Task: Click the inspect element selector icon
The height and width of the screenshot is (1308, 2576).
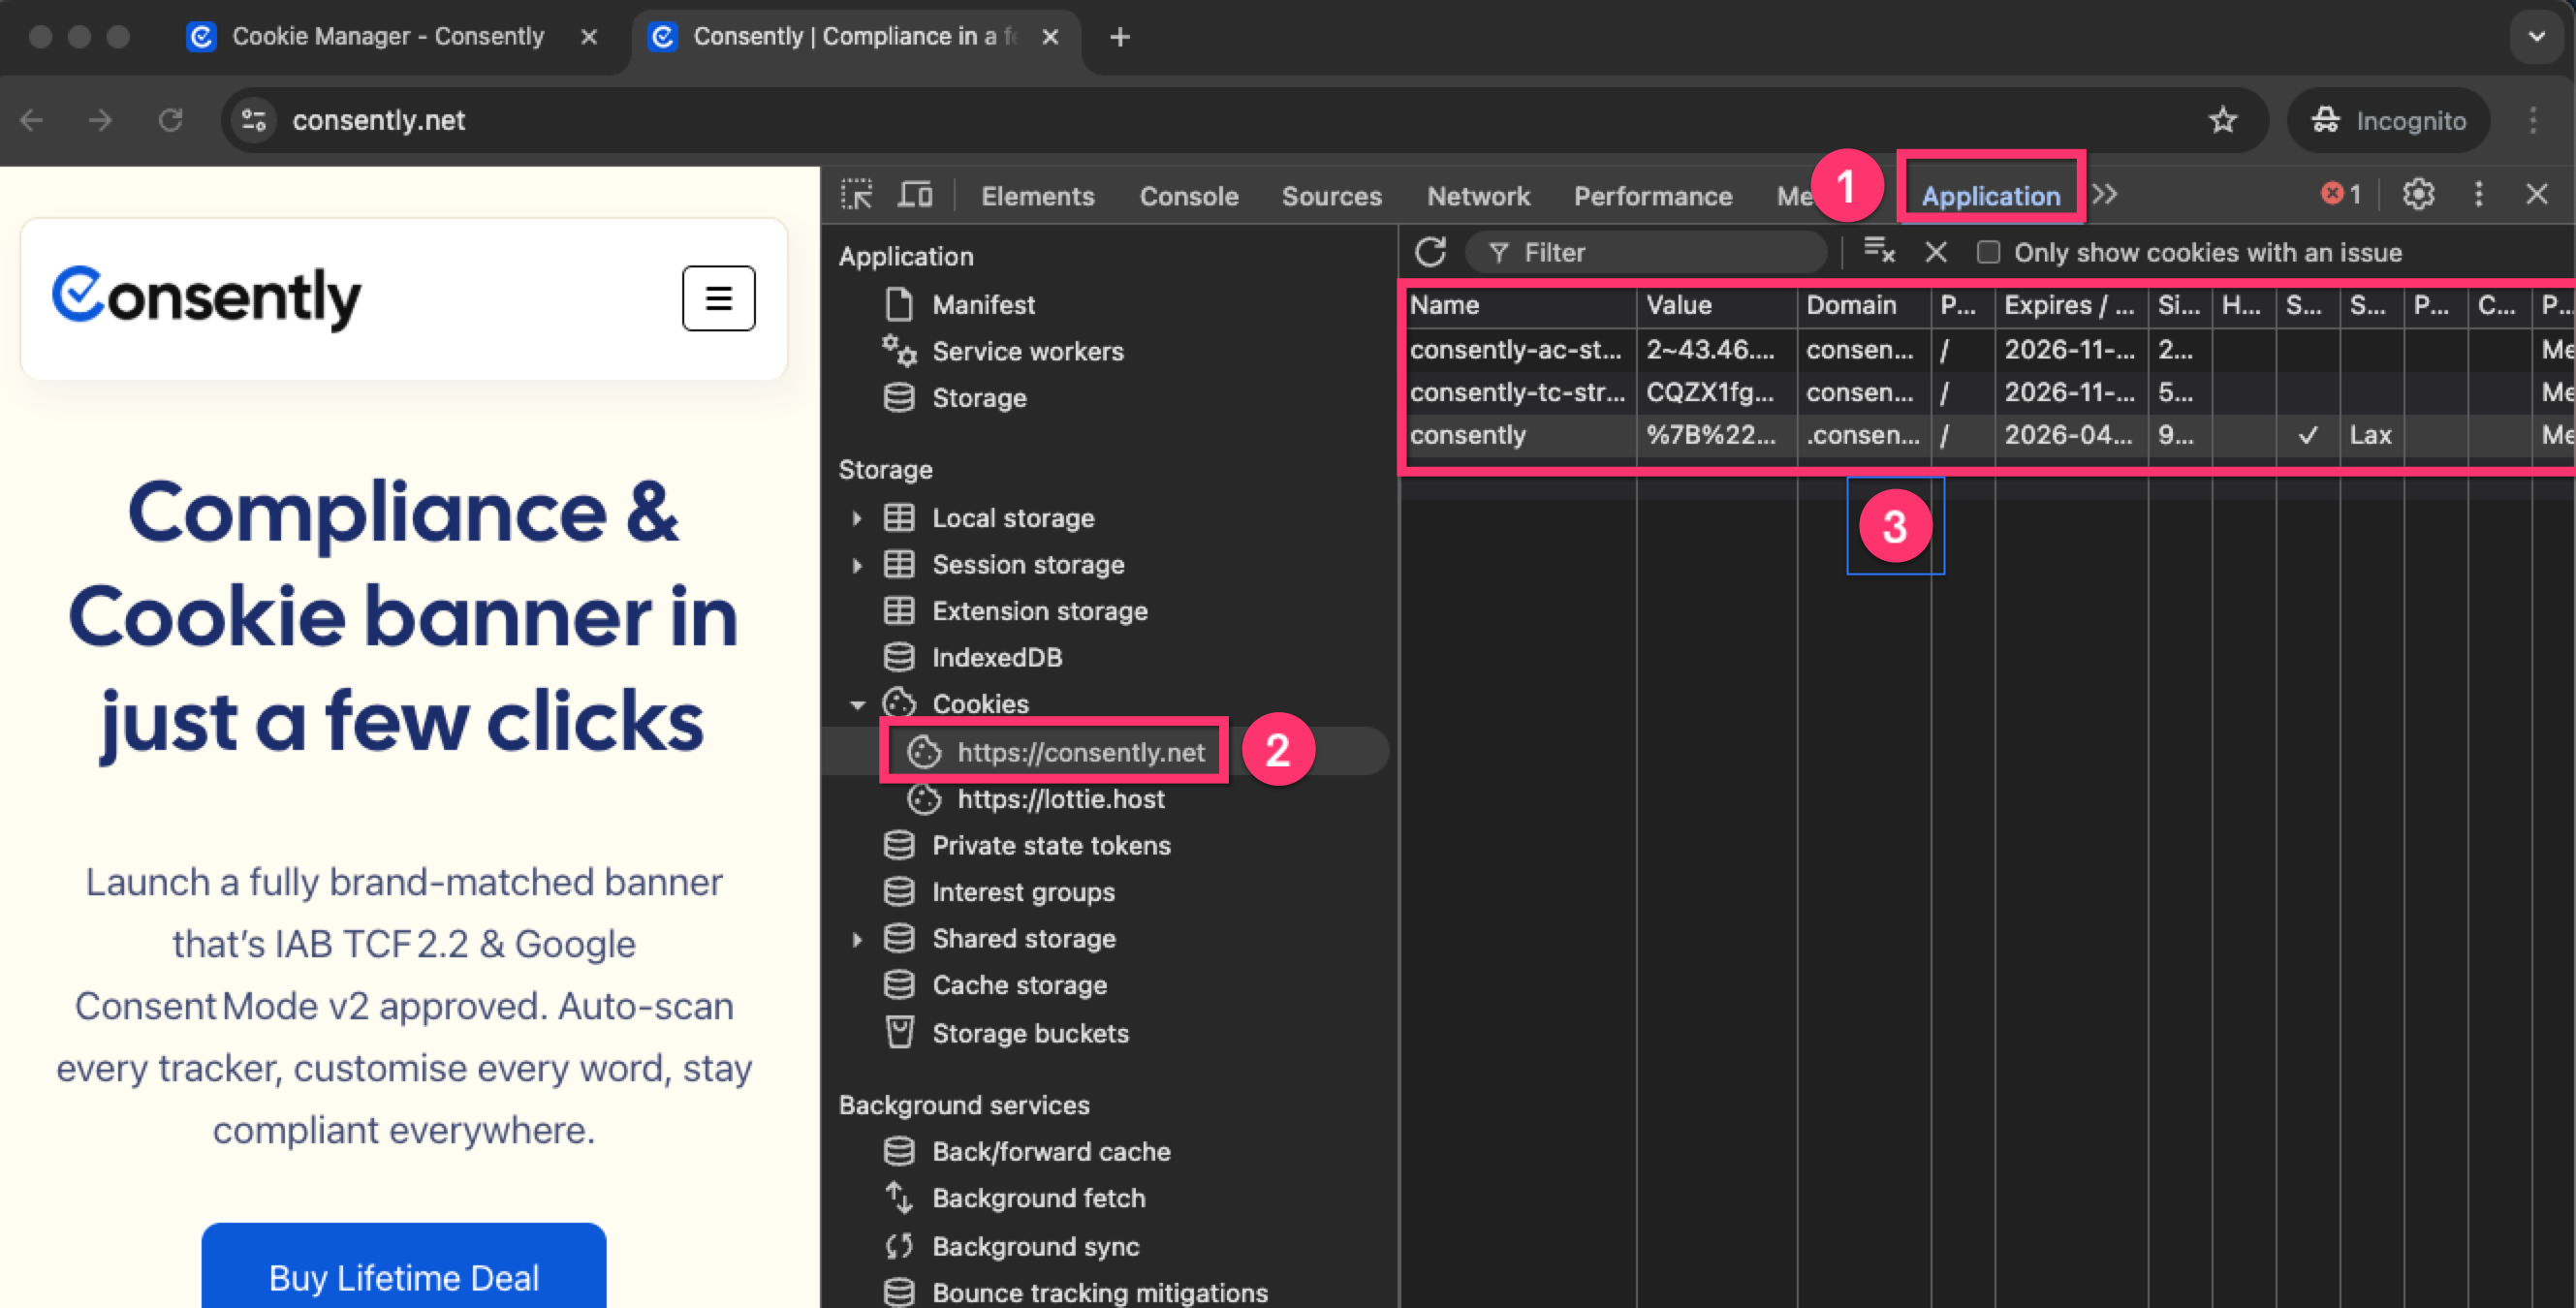Action: click(x=856, y=194)
